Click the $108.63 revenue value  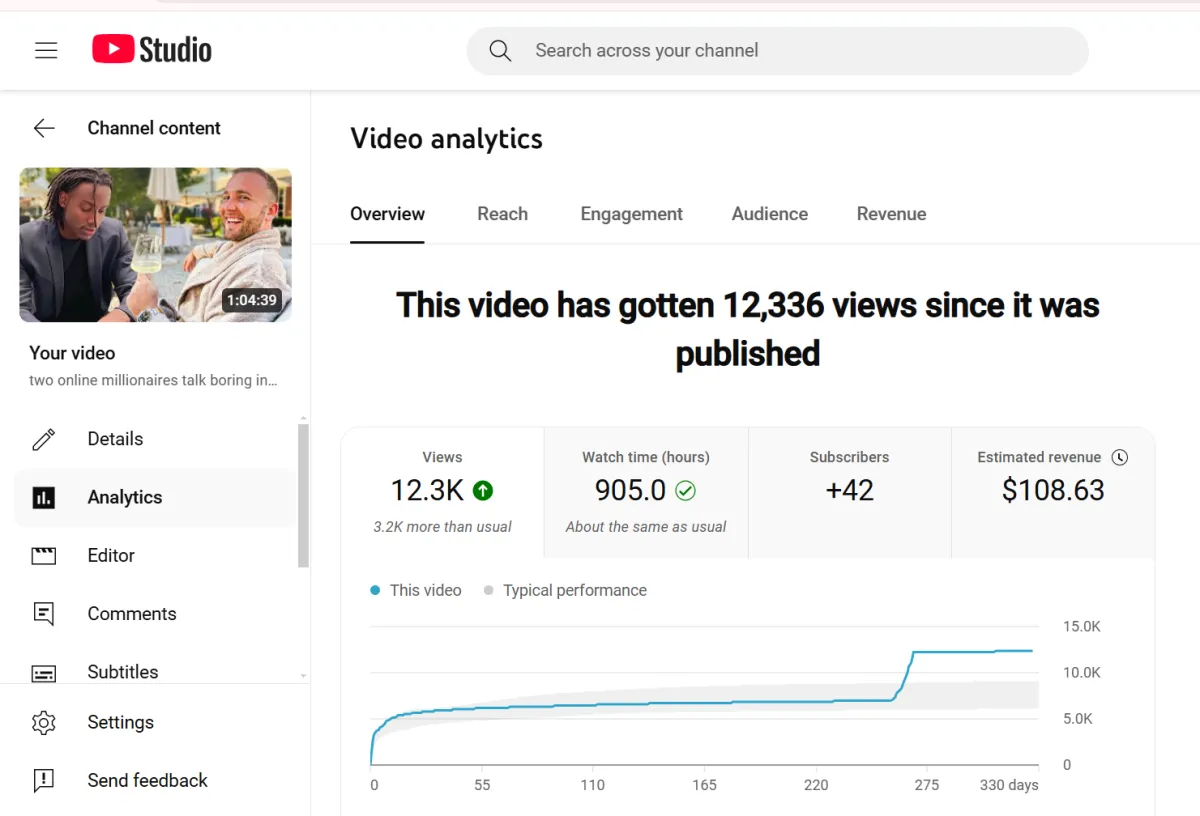point(1053,490)
